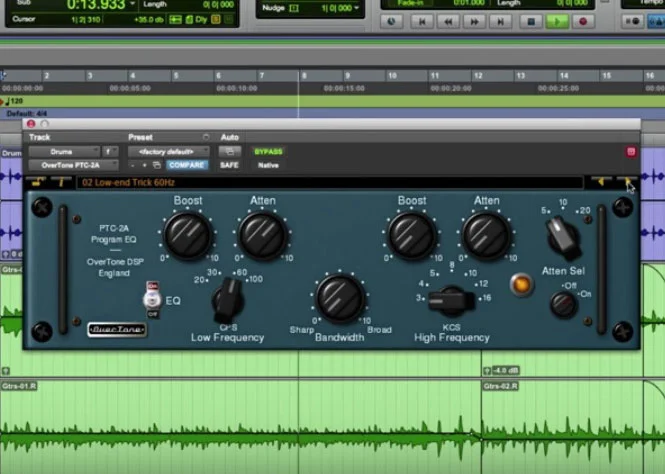Click the low frequency Boost knob
Image resolution: width=665 pixels, height=474 pixels.
click(x=188, y=235)
